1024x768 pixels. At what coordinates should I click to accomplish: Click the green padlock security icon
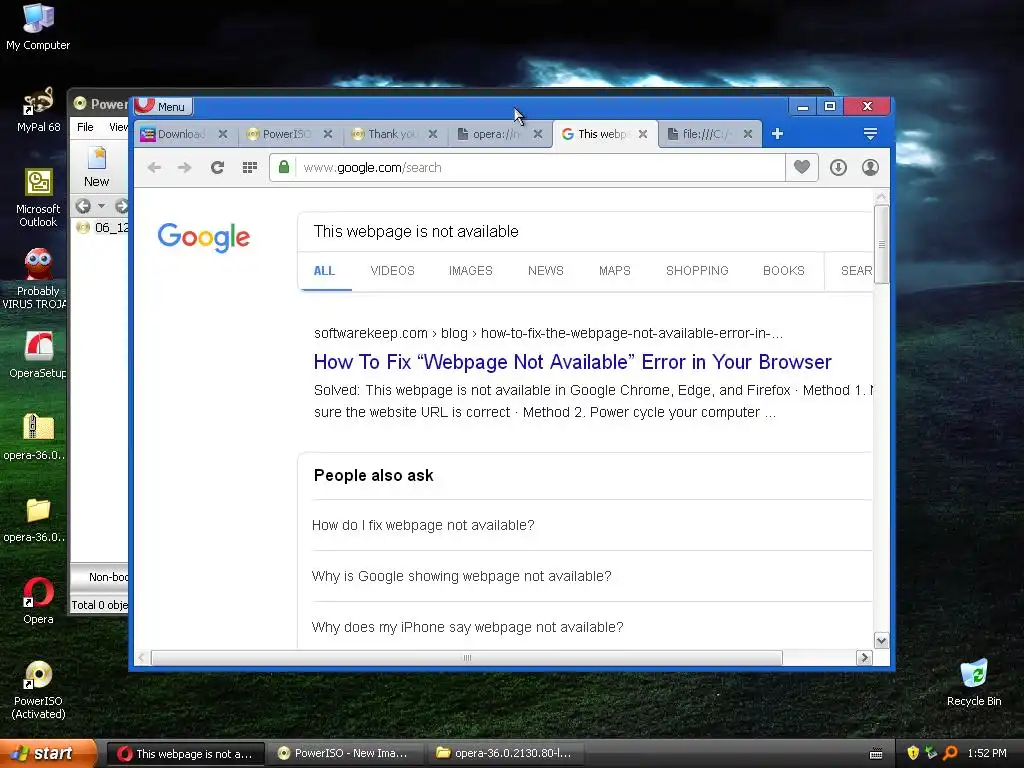284,168
